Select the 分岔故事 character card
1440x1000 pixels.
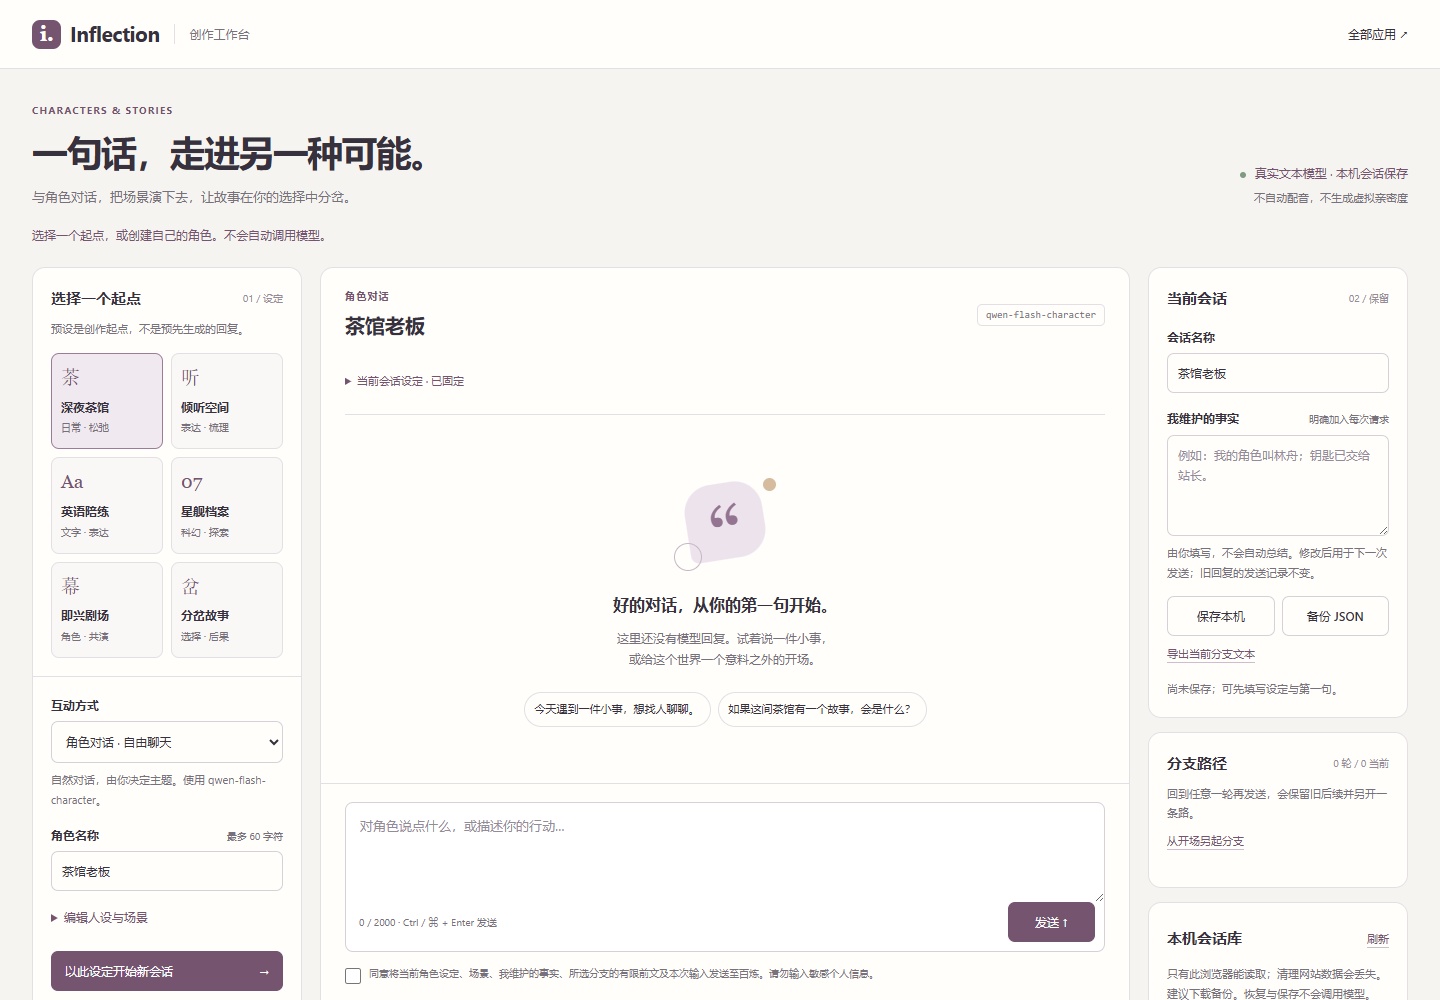pyautogui.click(x=227, y=610)
